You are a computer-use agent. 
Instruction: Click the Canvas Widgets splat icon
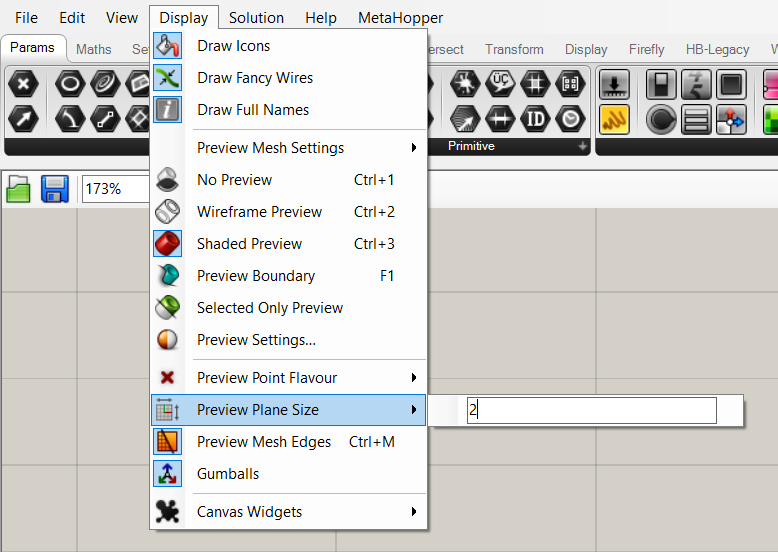tap(167, 512)
